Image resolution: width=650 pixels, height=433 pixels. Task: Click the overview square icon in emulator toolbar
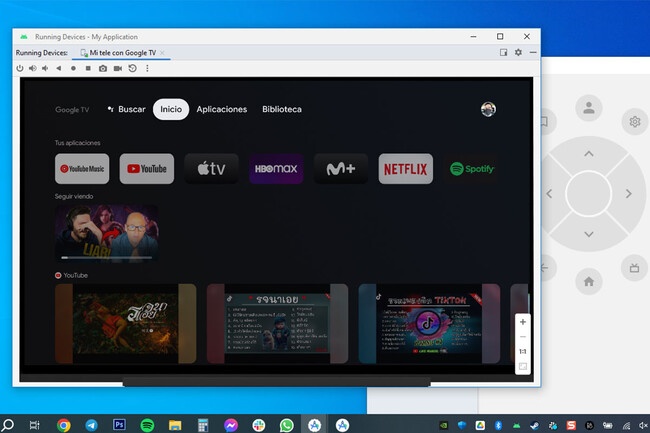tap(88, 68)
